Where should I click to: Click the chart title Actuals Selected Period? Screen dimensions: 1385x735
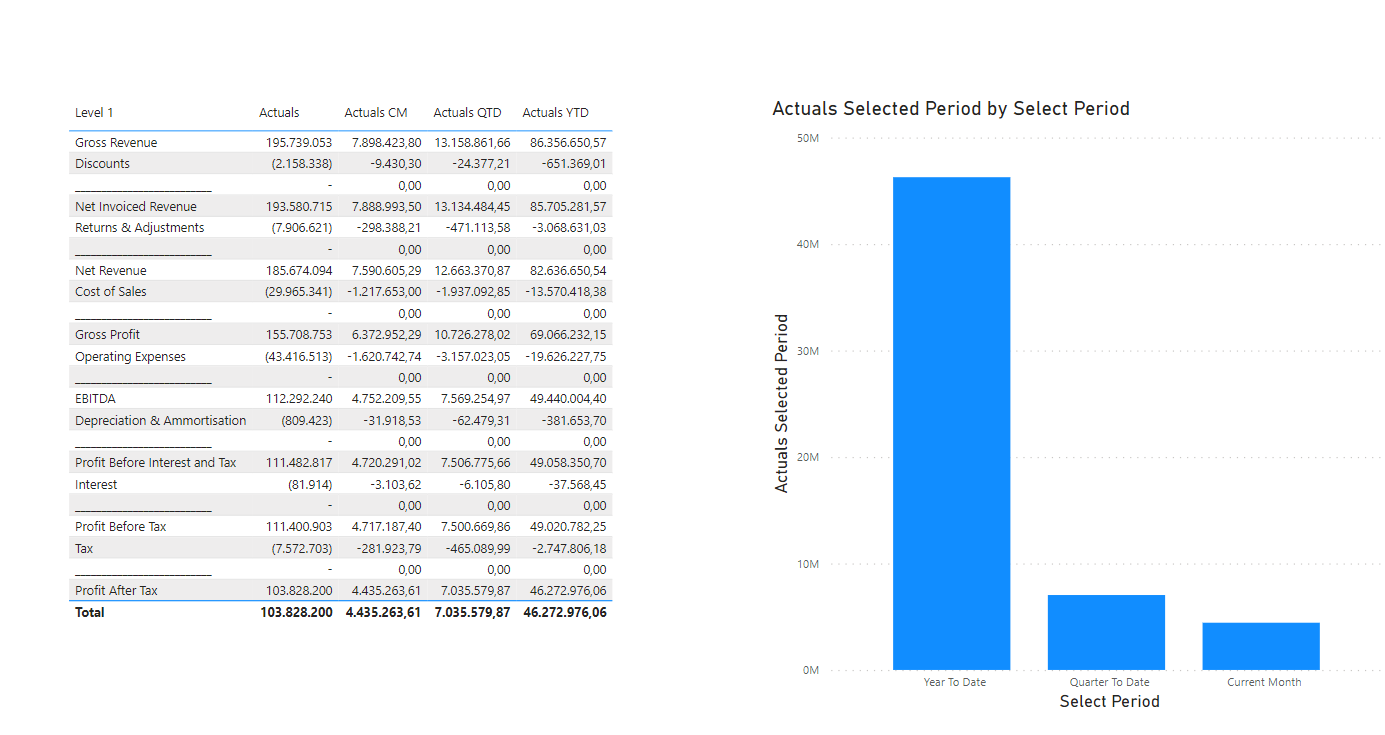point(950,109)
